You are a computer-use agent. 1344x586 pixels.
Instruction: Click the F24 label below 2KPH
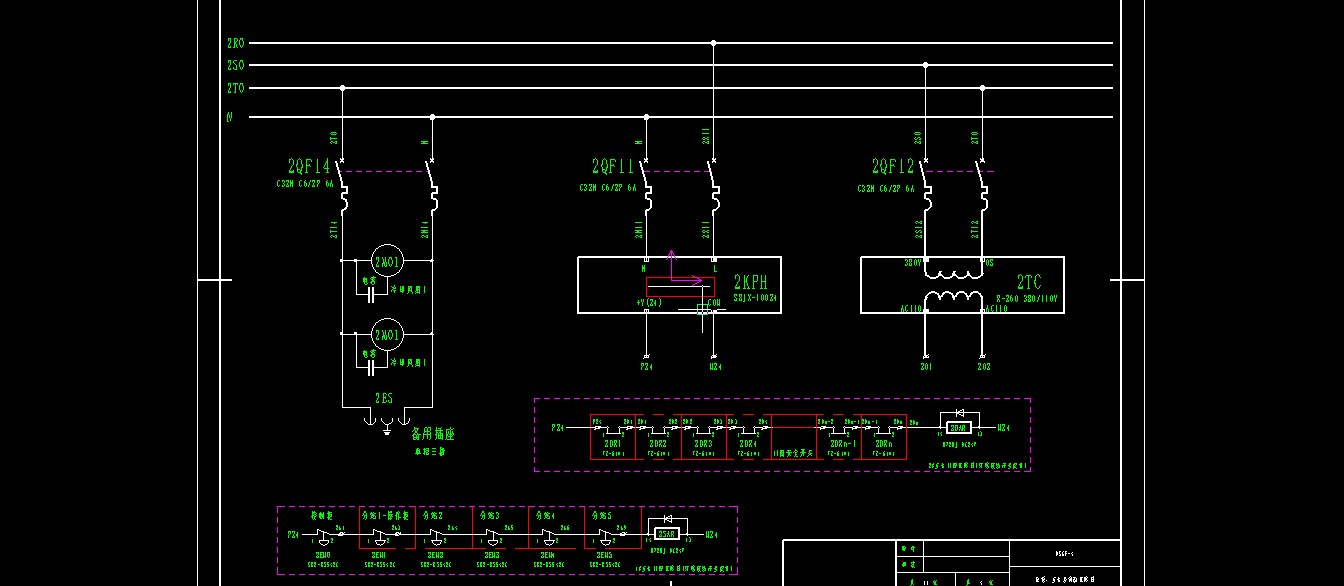coord(646,367)
